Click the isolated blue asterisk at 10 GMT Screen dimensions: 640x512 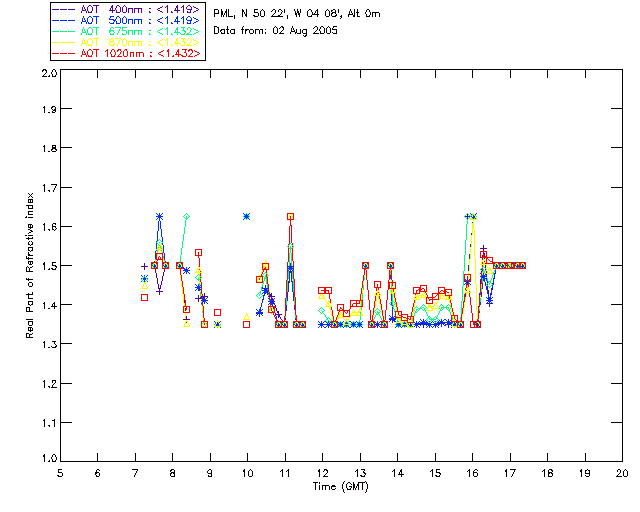pyautogui.click(x=247, y=216)
